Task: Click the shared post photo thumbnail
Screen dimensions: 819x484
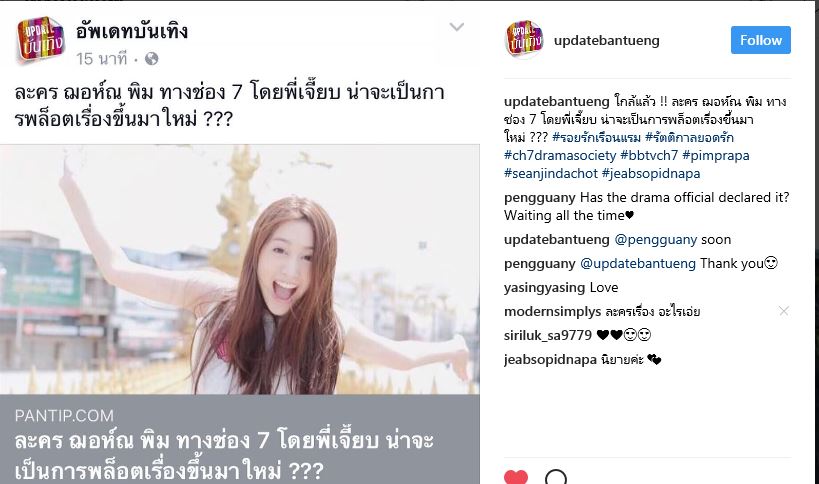Action: [x=240, y=269]
